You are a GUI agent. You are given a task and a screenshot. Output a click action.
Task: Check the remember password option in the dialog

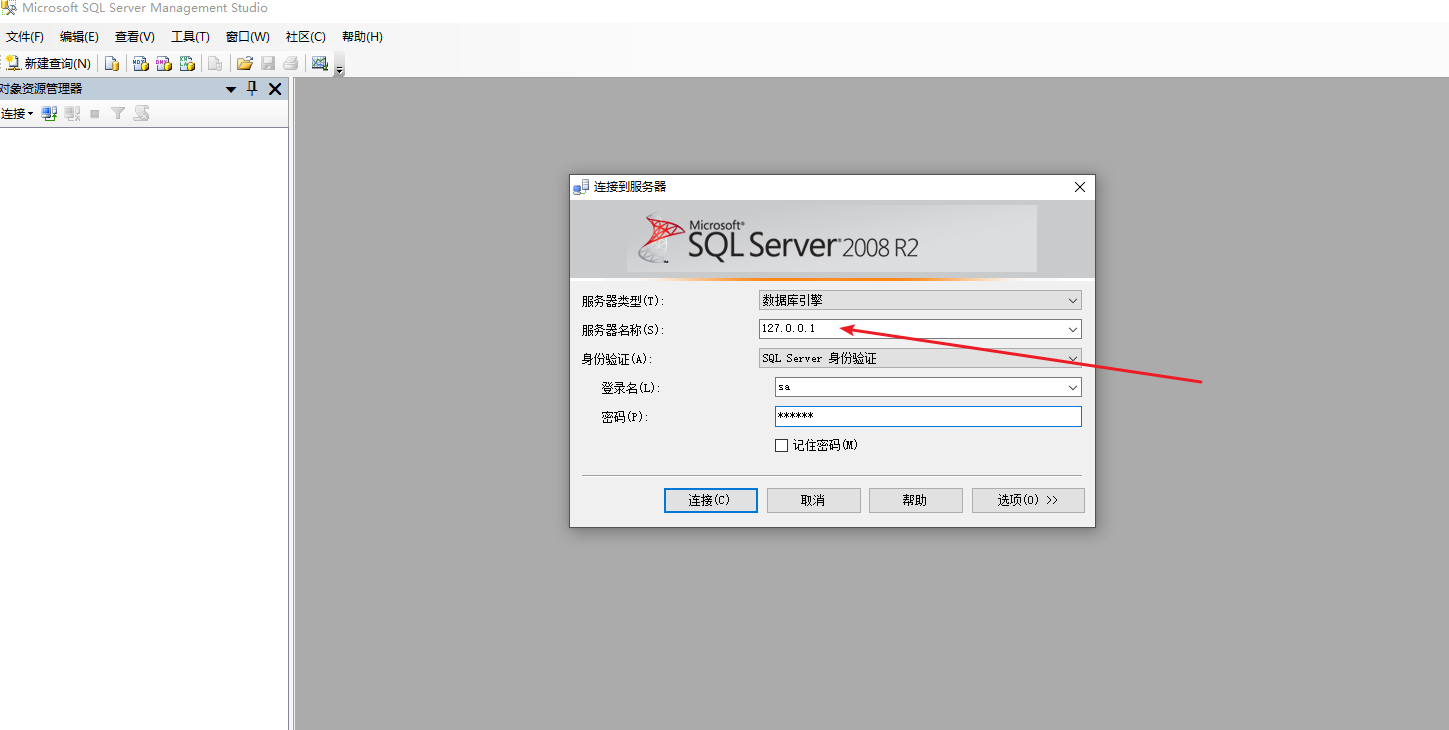781,445
